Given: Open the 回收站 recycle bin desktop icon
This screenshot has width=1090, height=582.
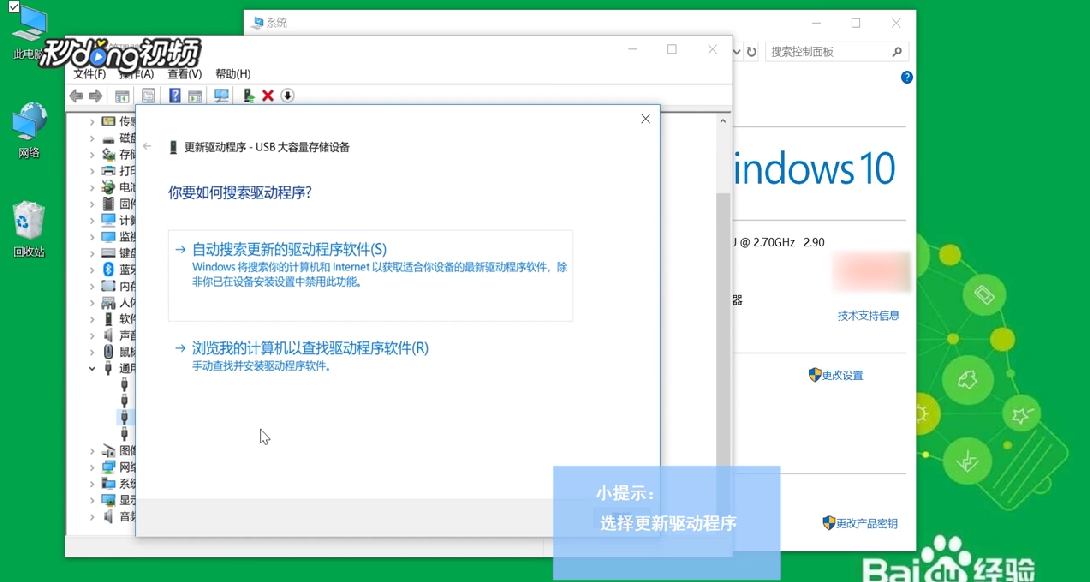Looking at the screenshot, I should (29, 229).
